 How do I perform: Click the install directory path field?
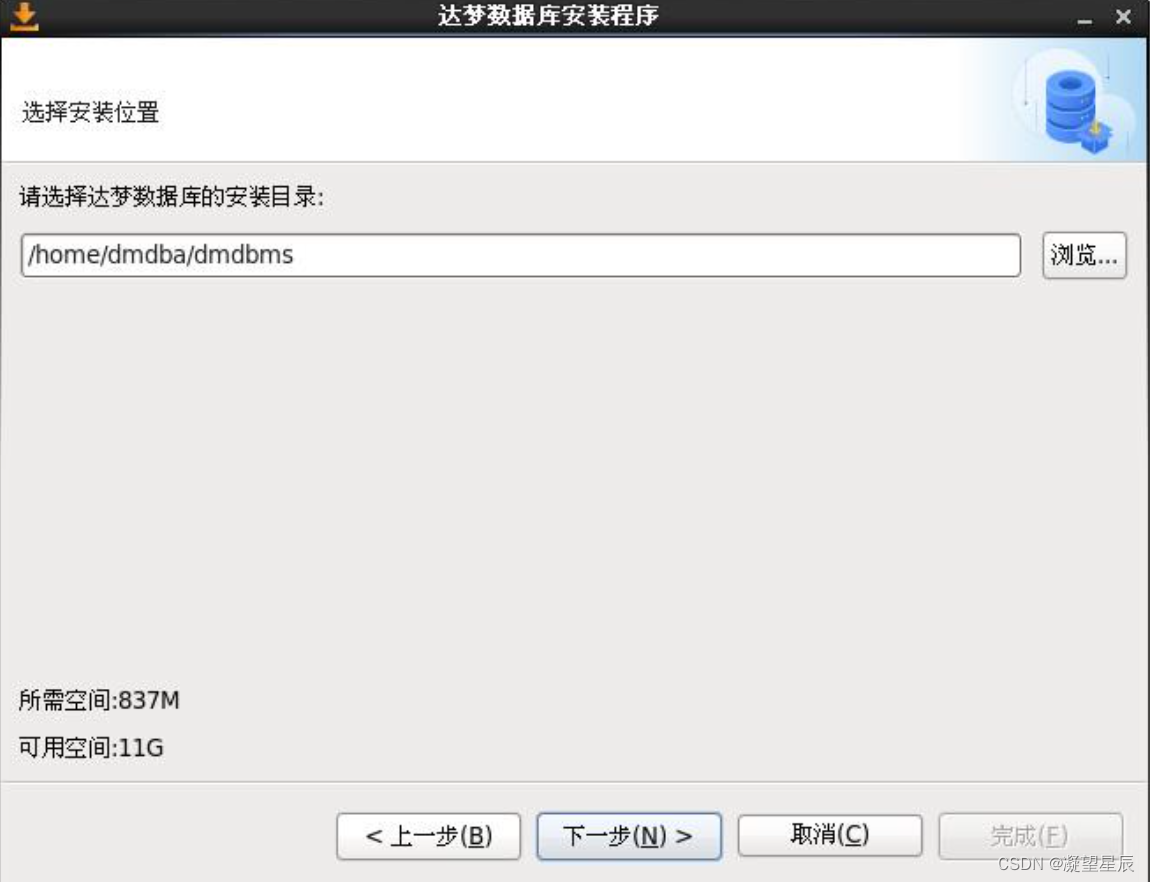(521, 255)
